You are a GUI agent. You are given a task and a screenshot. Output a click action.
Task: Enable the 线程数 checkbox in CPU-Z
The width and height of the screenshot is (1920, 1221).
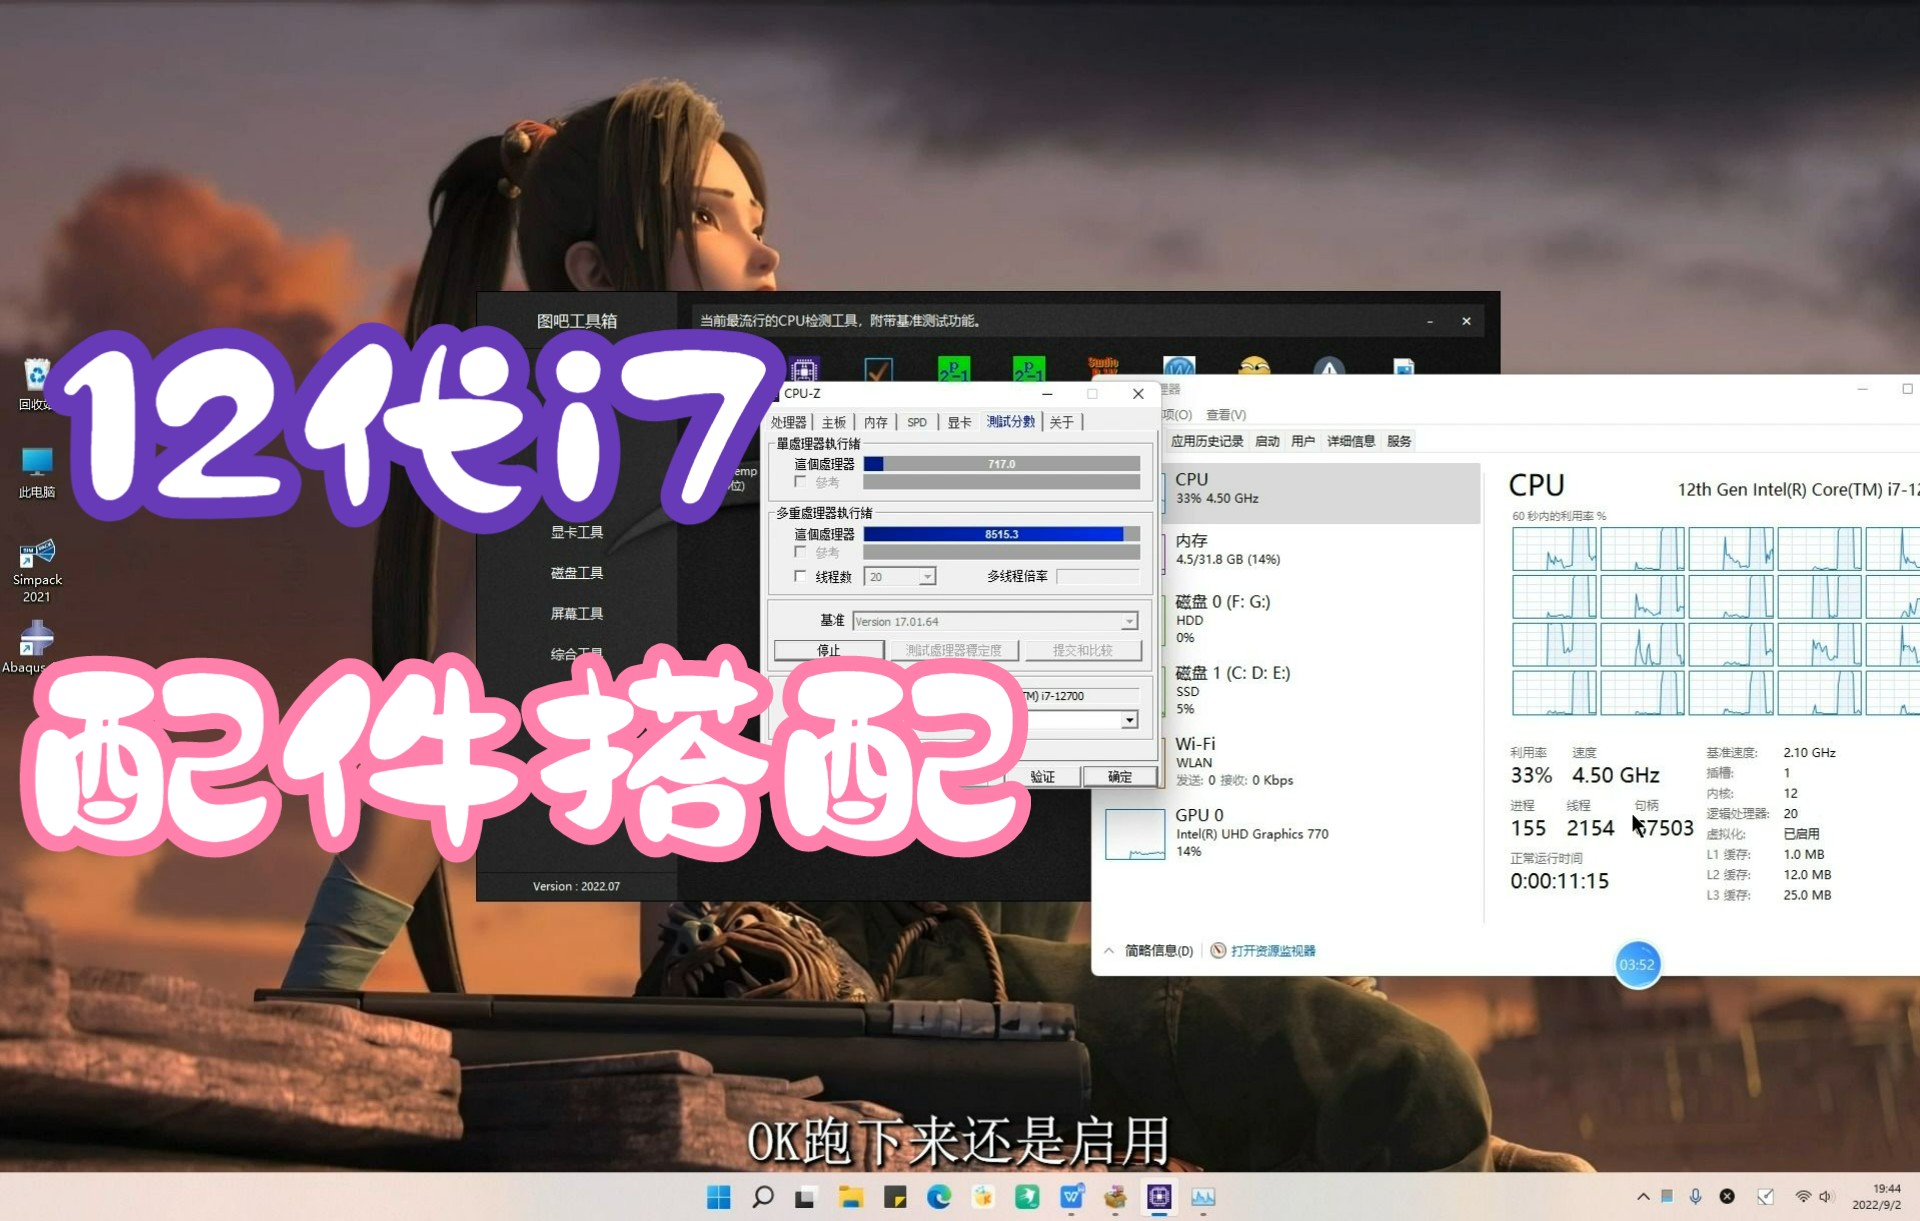point(800,576)
